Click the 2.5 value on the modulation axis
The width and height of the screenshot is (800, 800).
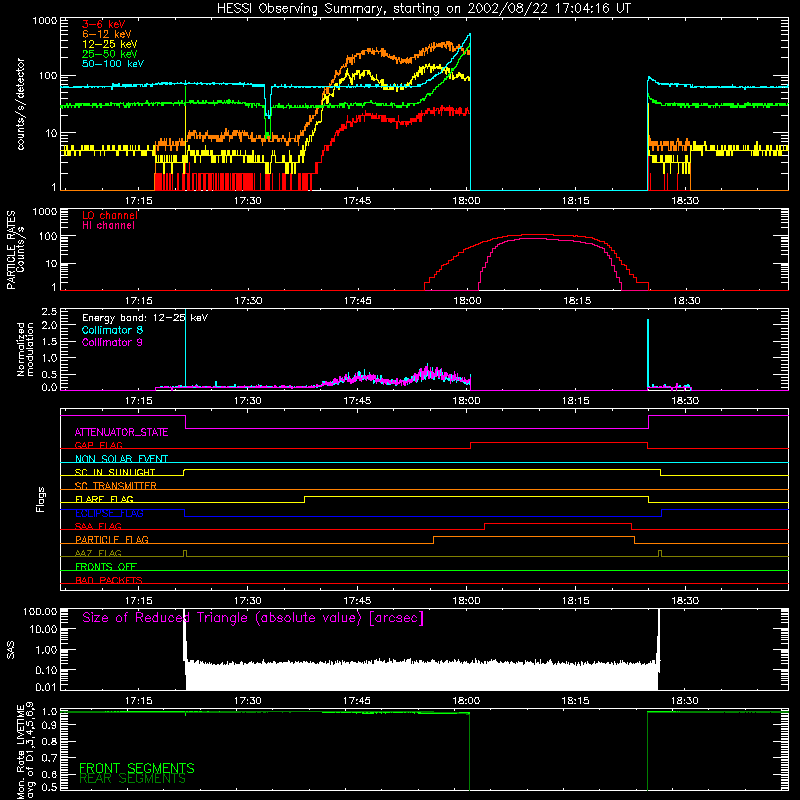[49, 312]
